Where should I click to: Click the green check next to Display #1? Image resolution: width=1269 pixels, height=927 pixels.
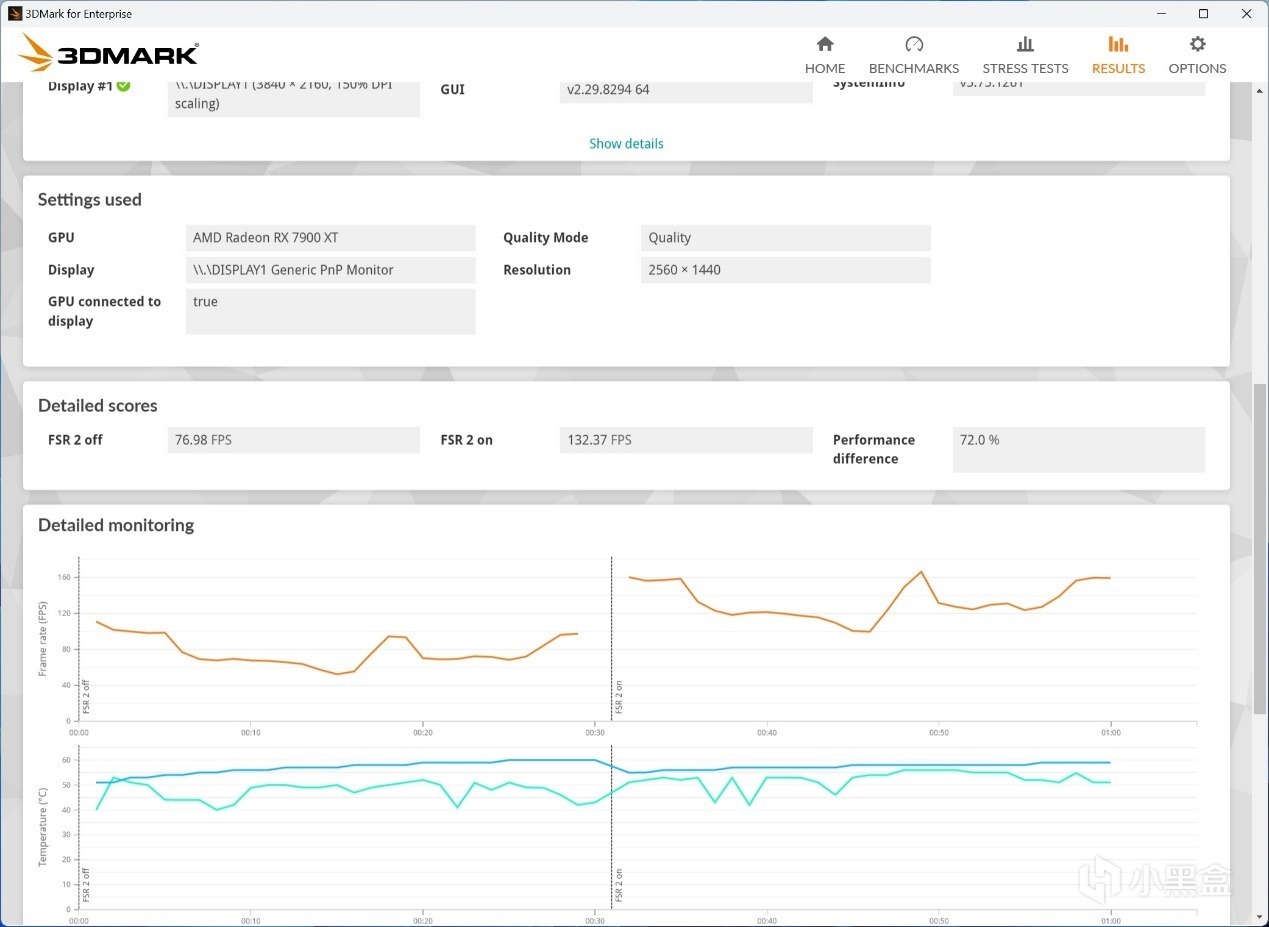click(123, 86)
